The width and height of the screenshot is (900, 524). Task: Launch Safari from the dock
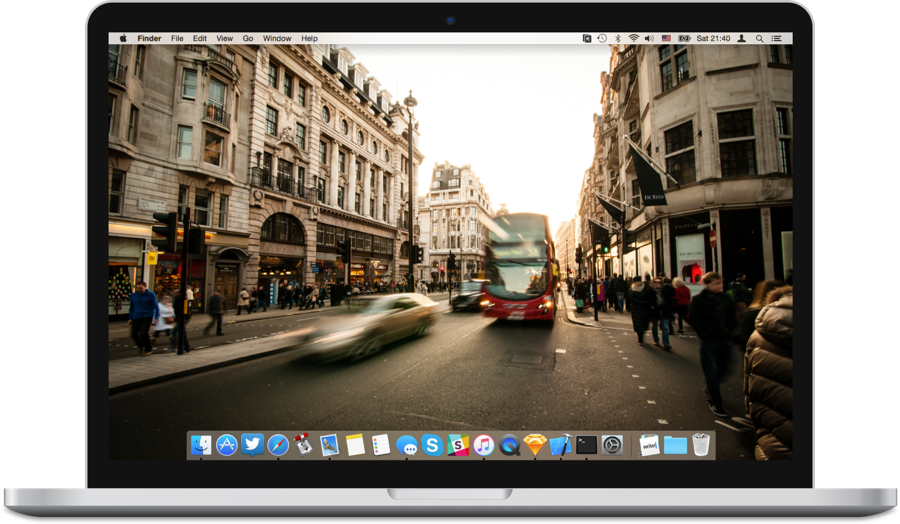point(278,445)
